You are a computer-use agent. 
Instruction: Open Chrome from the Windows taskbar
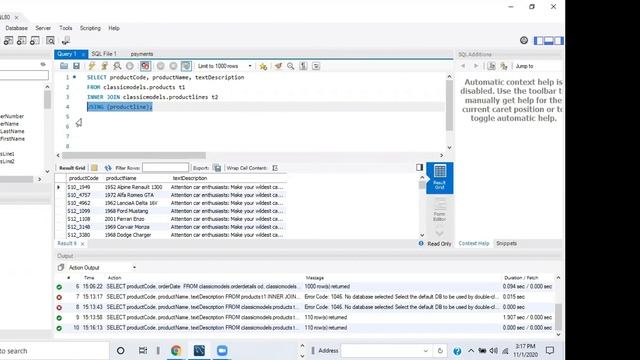coord(176,351)
